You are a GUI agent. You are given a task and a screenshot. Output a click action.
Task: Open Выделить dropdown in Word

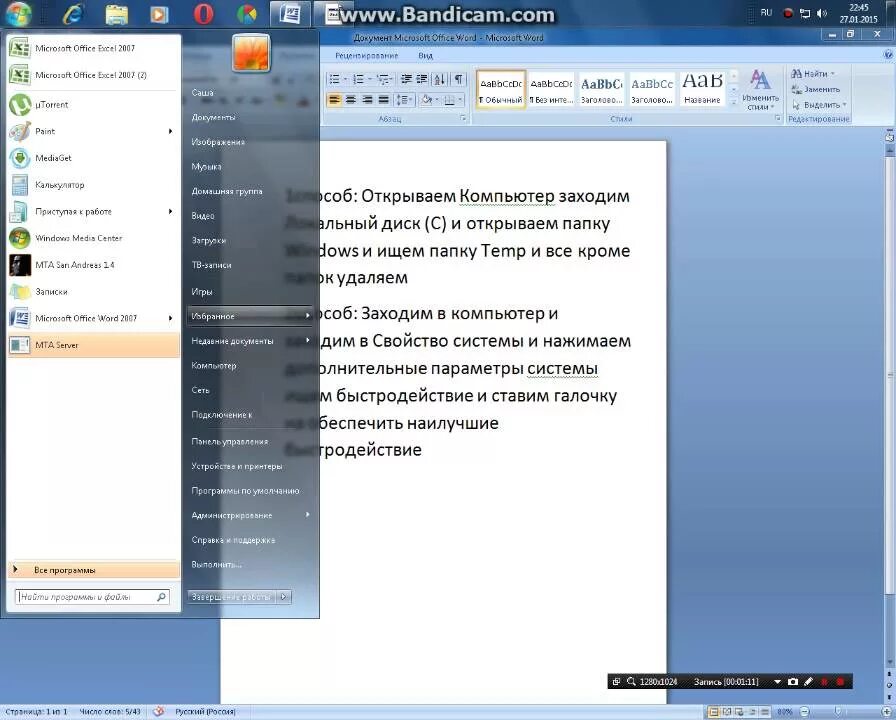coord(819,105)
